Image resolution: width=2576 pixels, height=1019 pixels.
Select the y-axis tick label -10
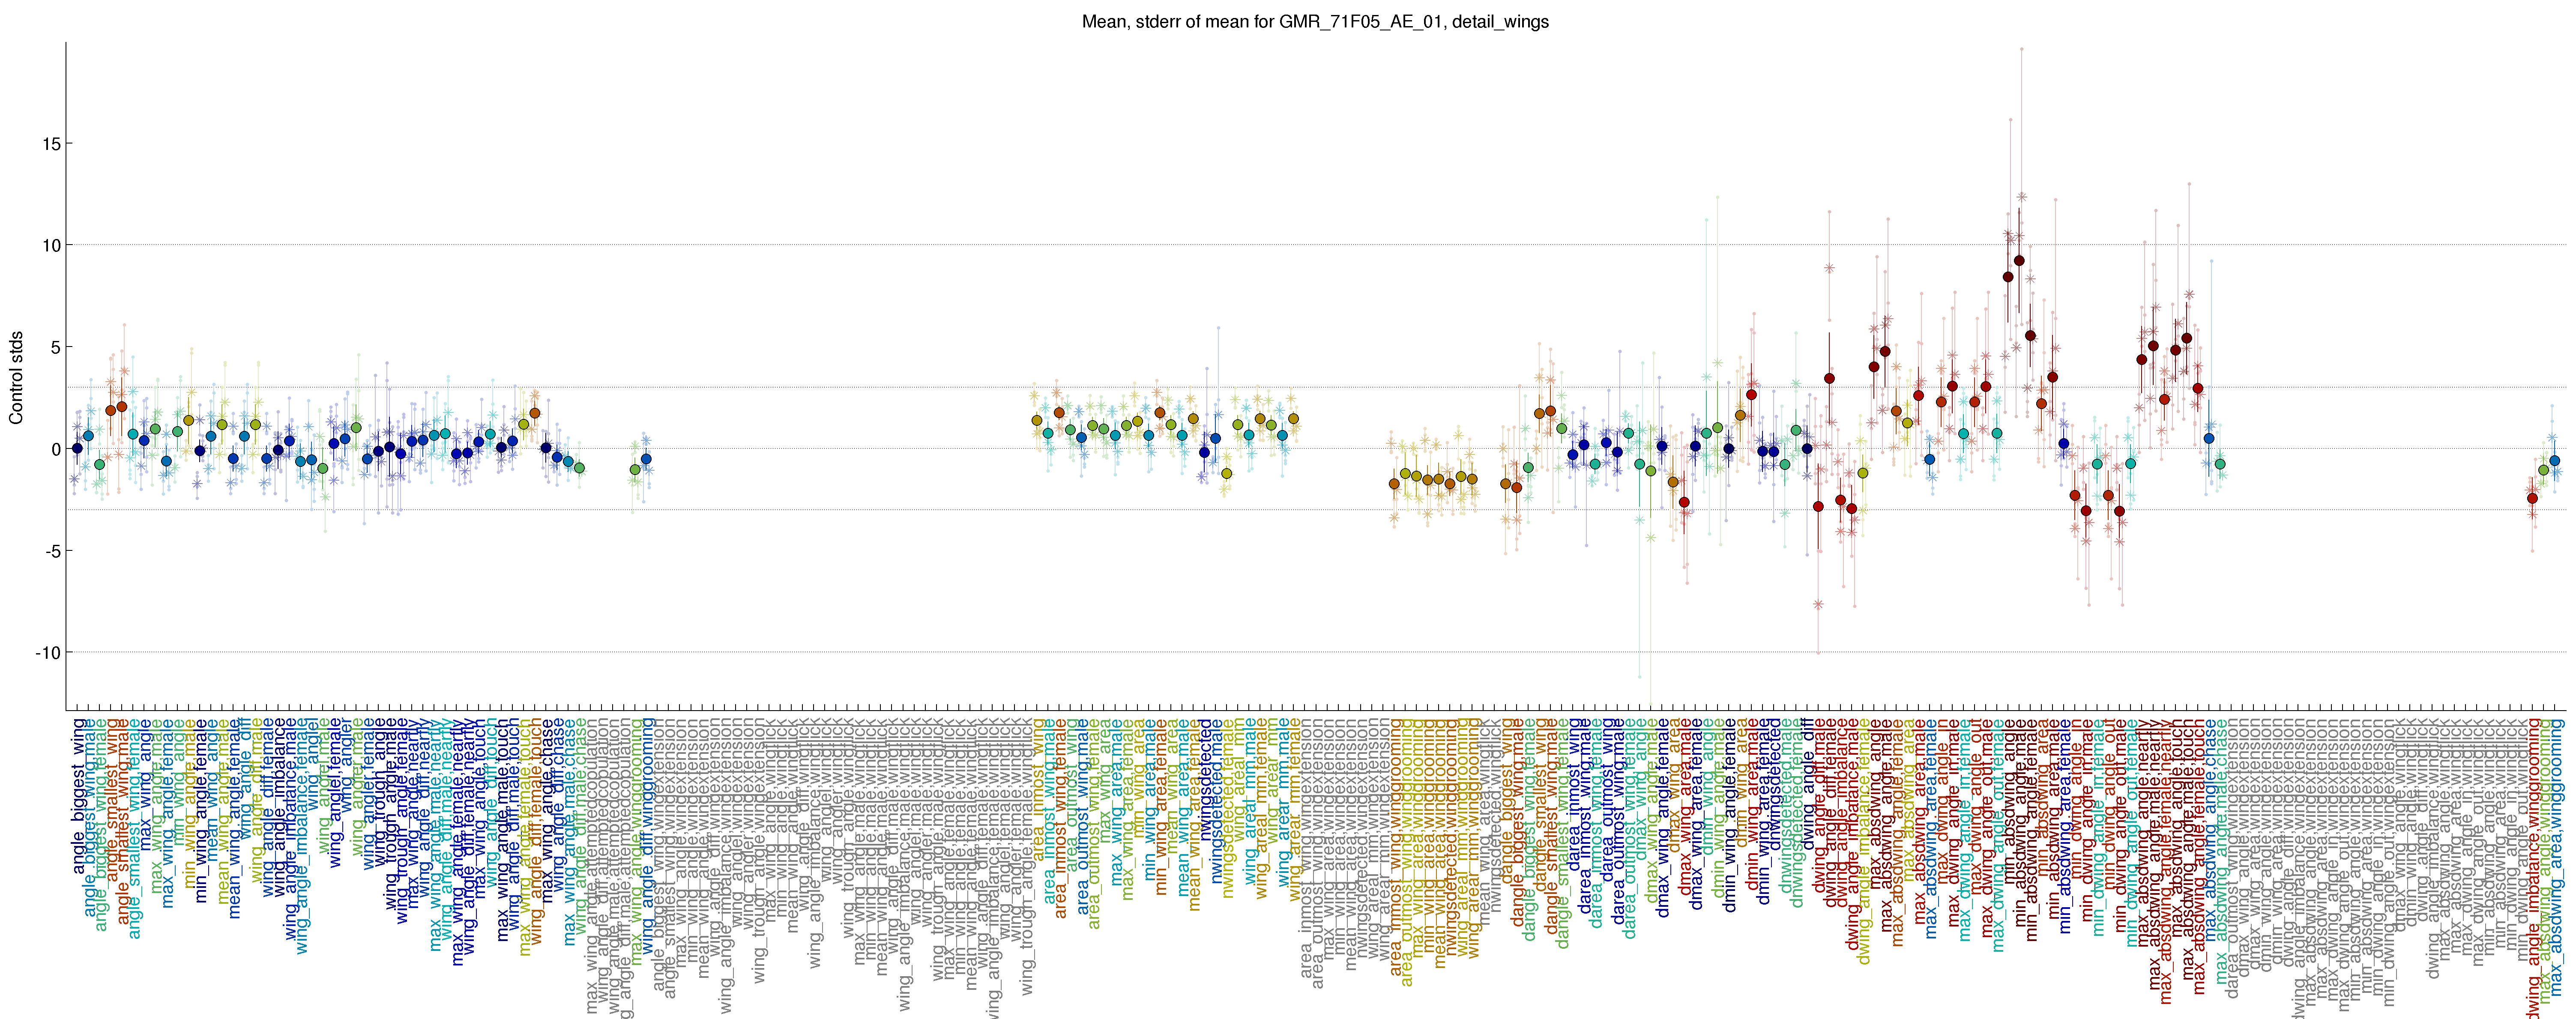point(48,653)
